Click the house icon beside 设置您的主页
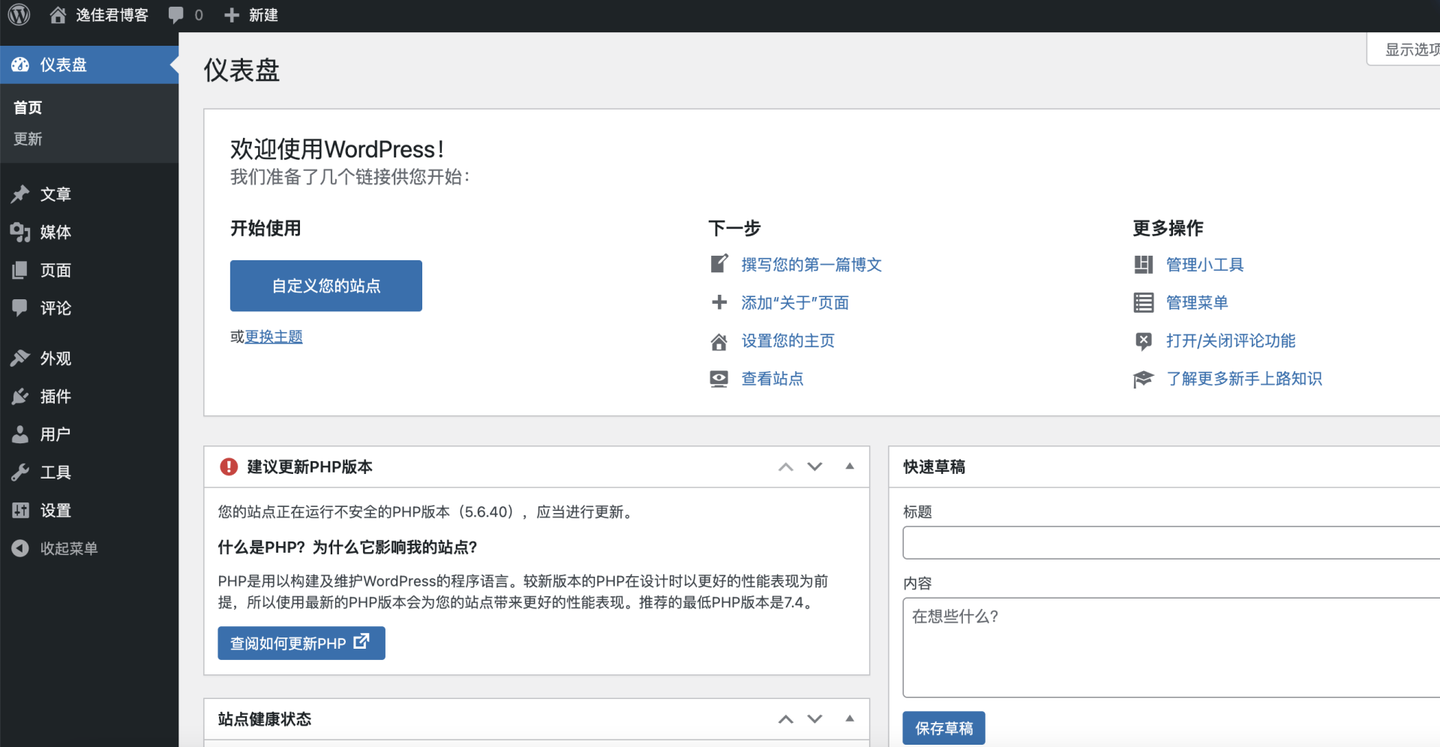Image resolution: width=1440 pixels, height=747 pixels. [719, 341]
